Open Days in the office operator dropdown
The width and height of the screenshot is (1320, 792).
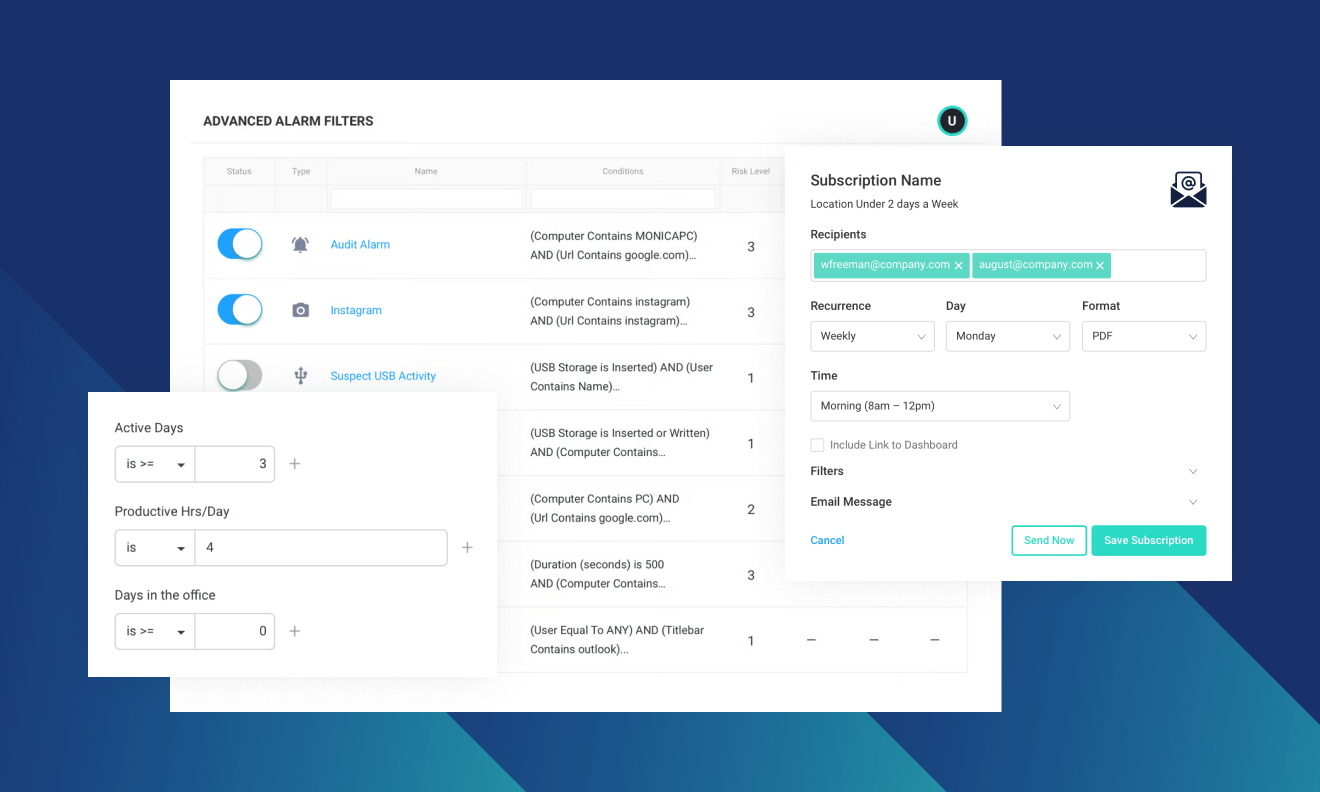155,631
